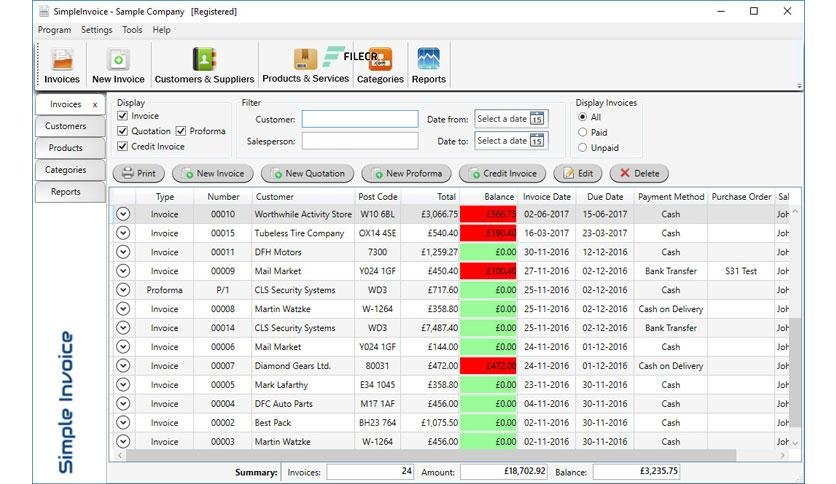Click the SimpleInvoice title bar app icon
Image resolution: width=836 pixels, height=484 pixels.
pos(44,11)
